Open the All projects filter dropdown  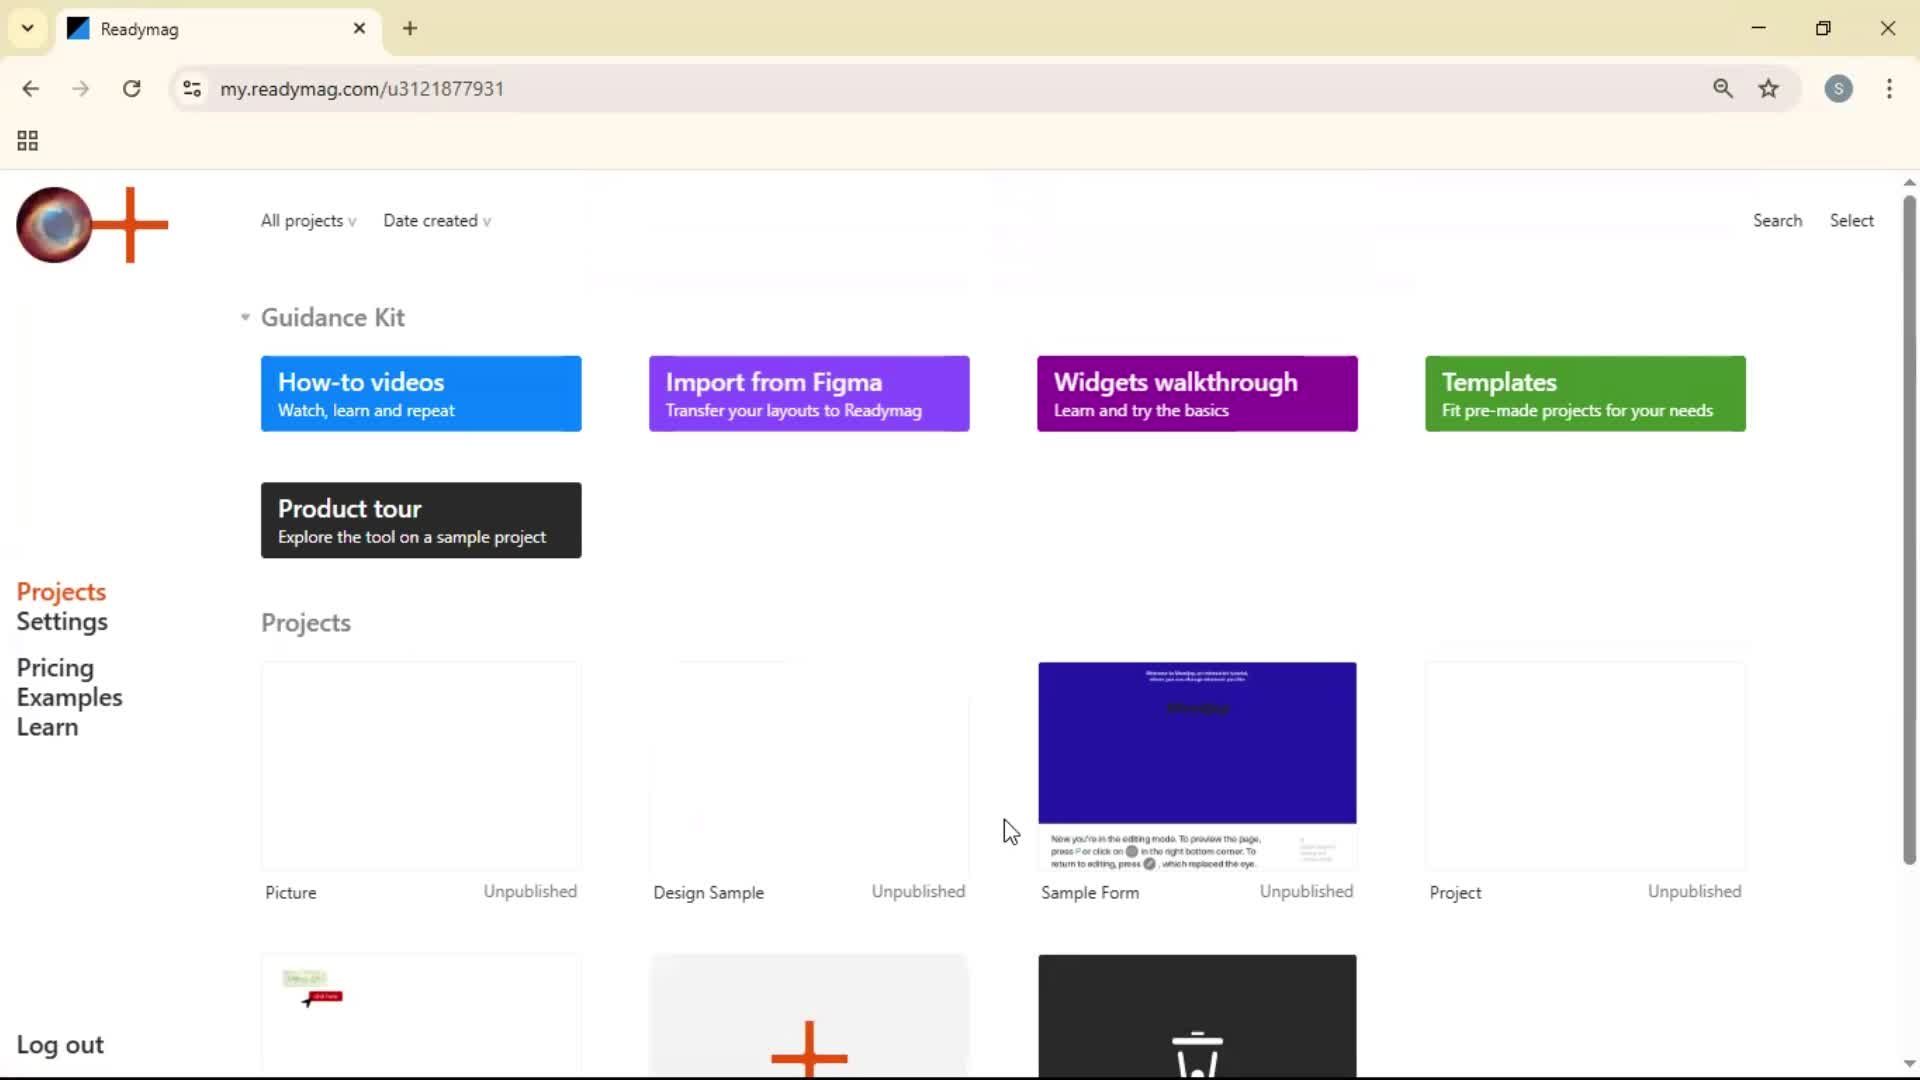(x=307, y=220)
